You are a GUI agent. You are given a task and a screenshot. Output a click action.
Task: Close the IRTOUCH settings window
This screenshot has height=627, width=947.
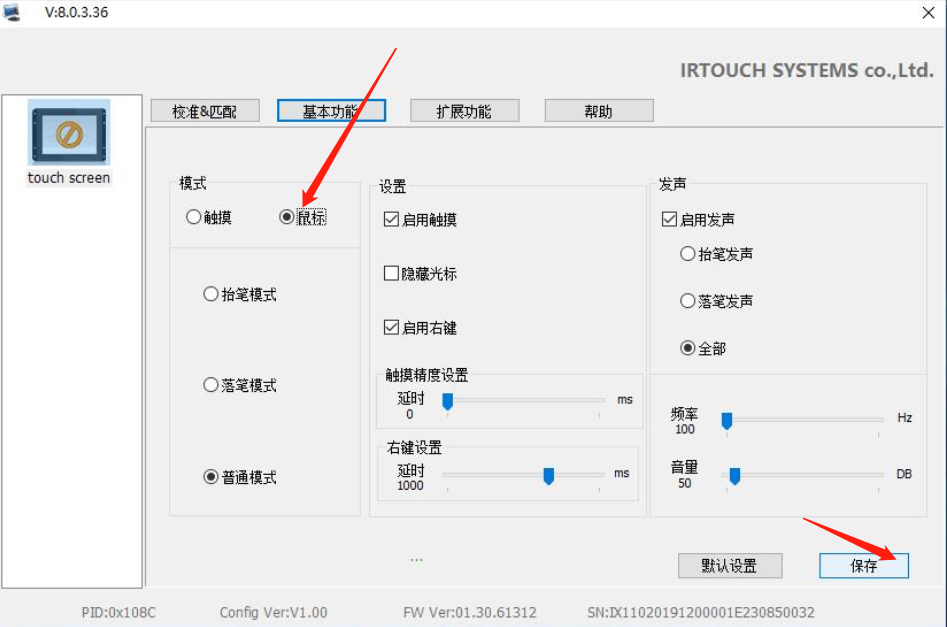tap(928, 12)
